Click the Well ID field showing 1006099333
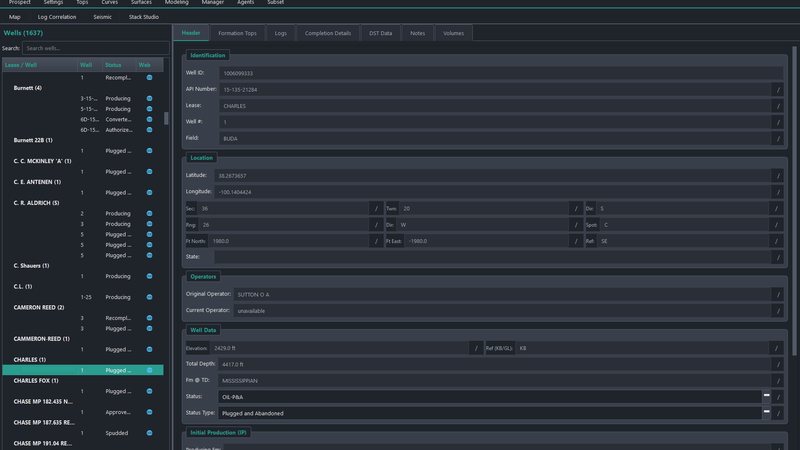Viewport: 800px width, 450px height. tap(501, 73)
